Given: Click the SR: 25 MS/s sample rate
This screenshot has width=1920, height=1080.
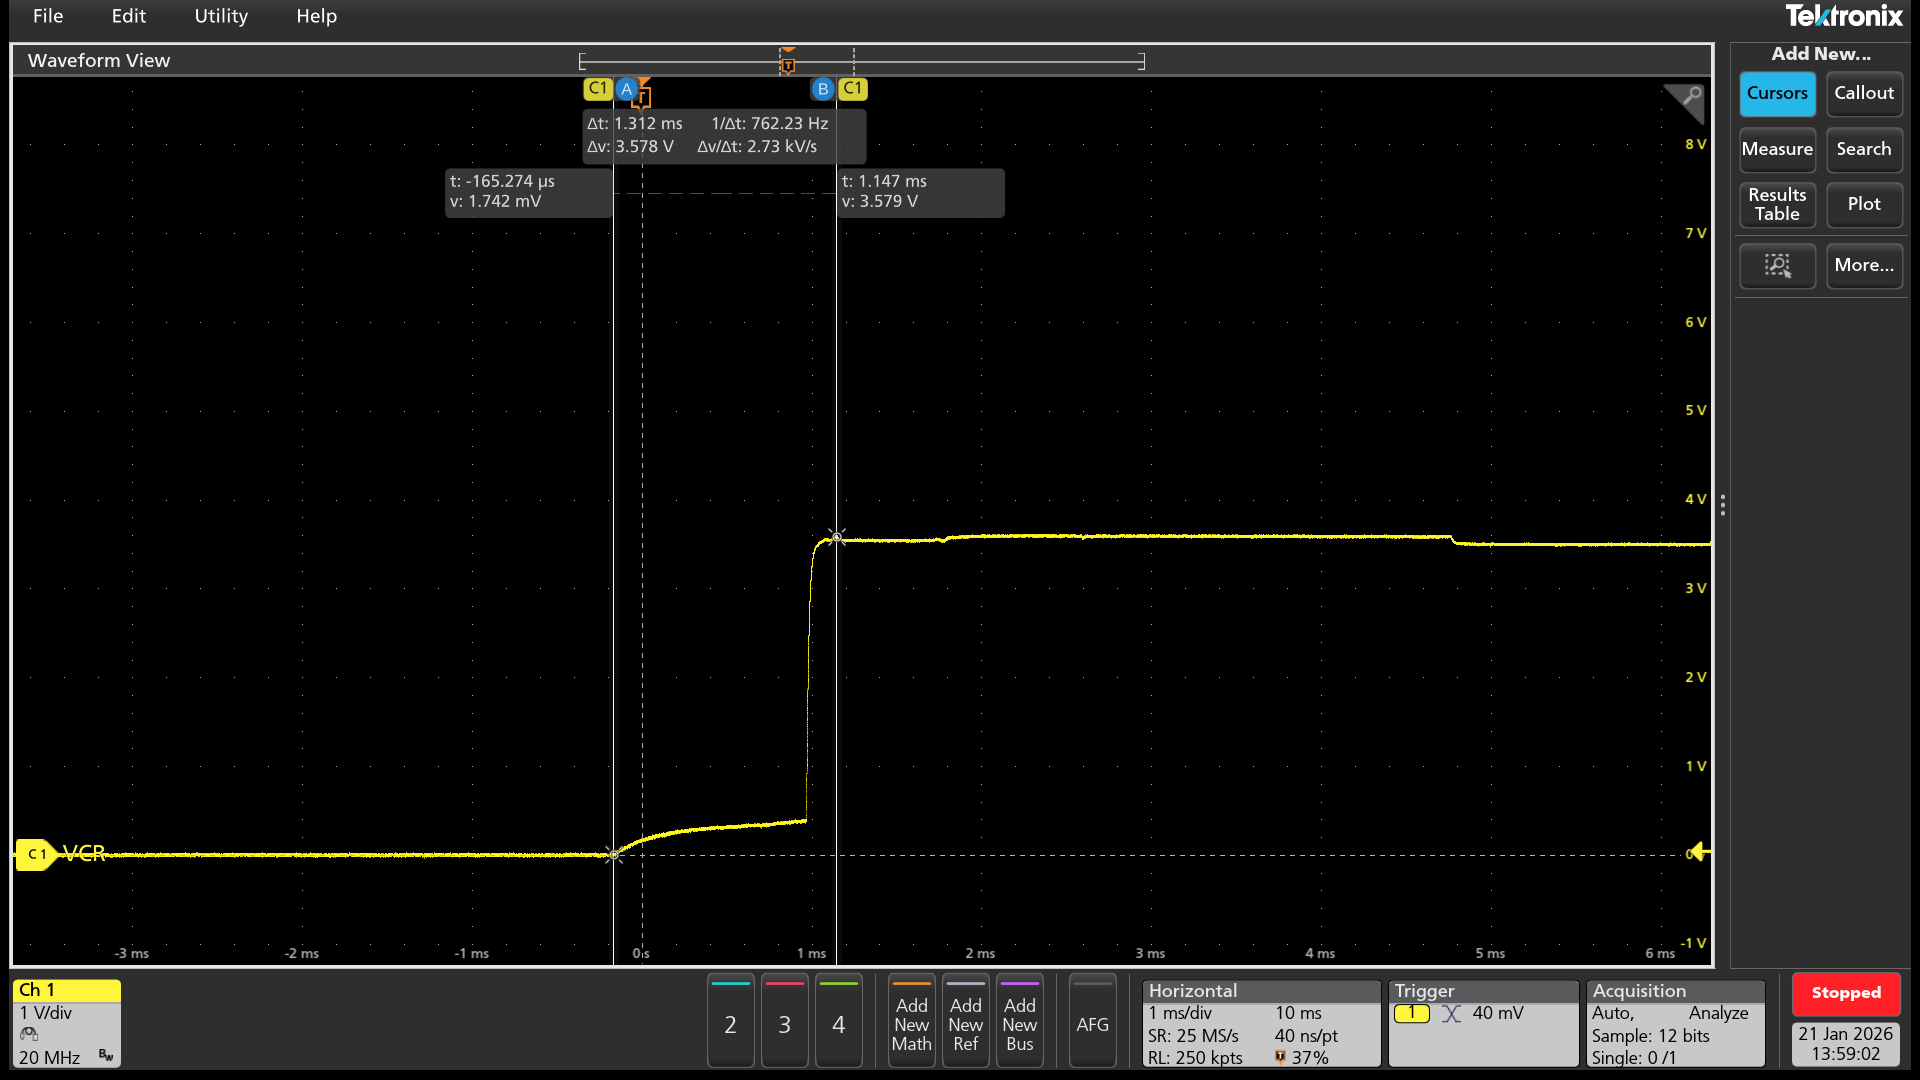Looking at the screenshot, I should pos(1193,1036).
